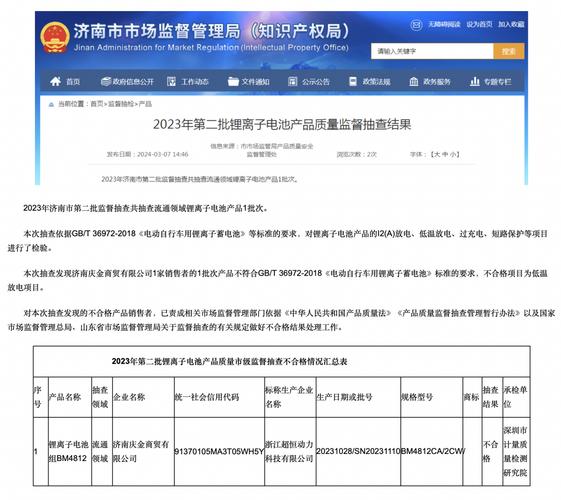Click the 政策法规 book icon
Image resolution: width=561 pixels, height=500 pixels.
click(x=353, y=82)
